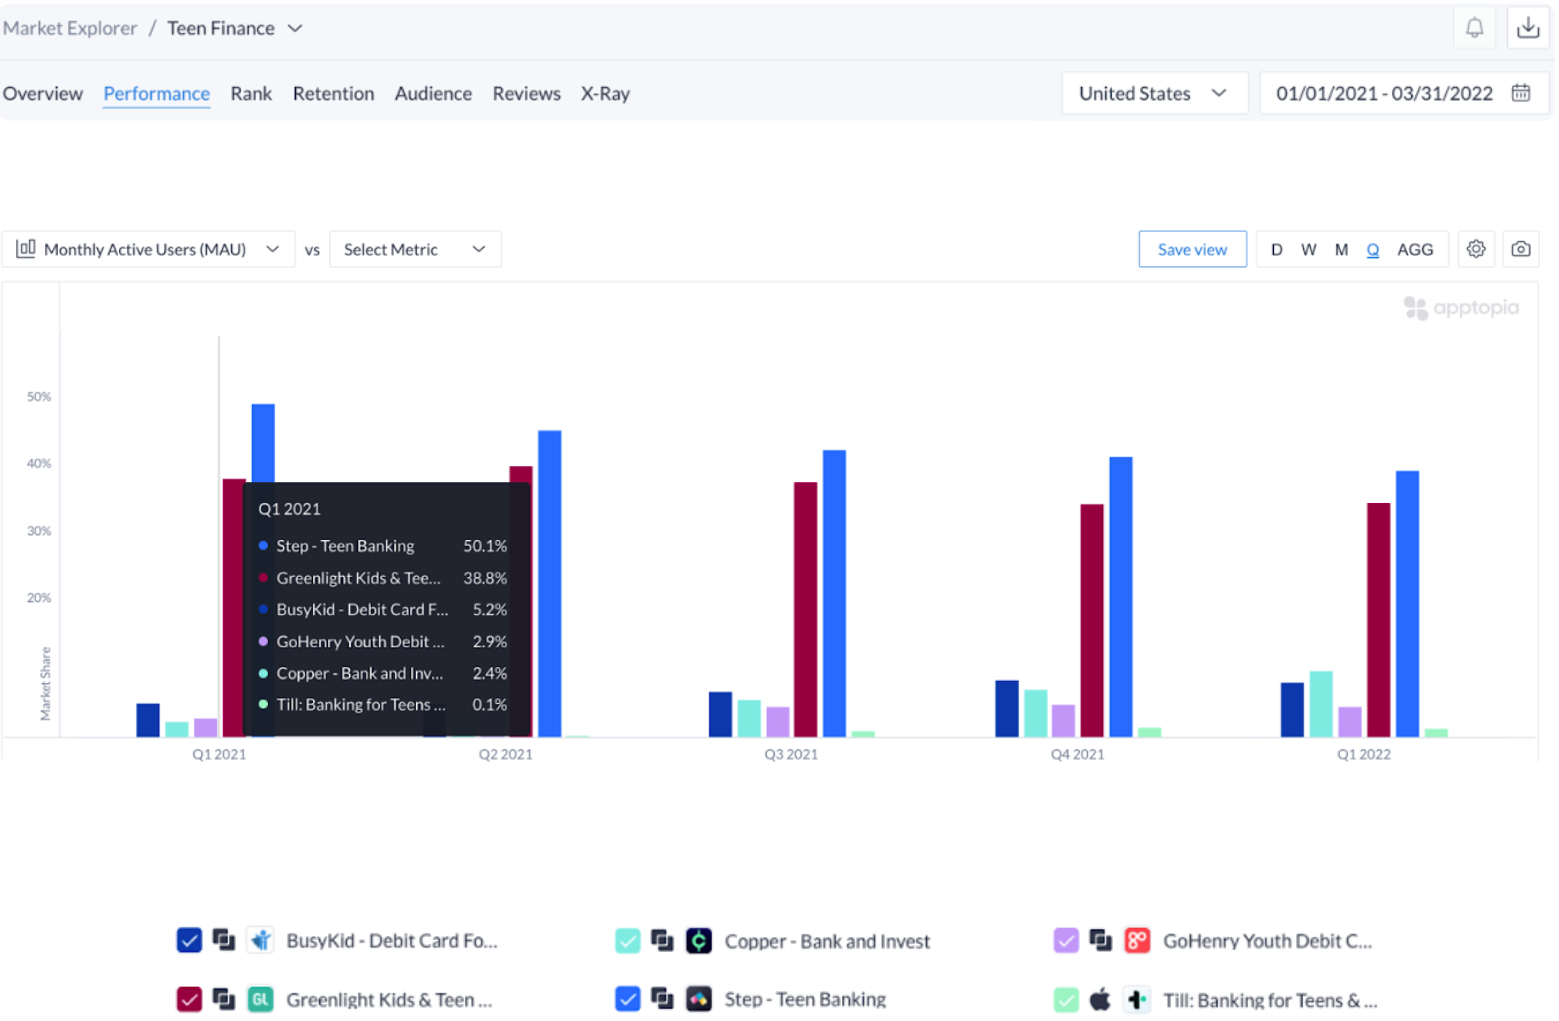Click the download/export icon top right
Viewport: 1559px width, 1021px height.
pos(1528,27)
